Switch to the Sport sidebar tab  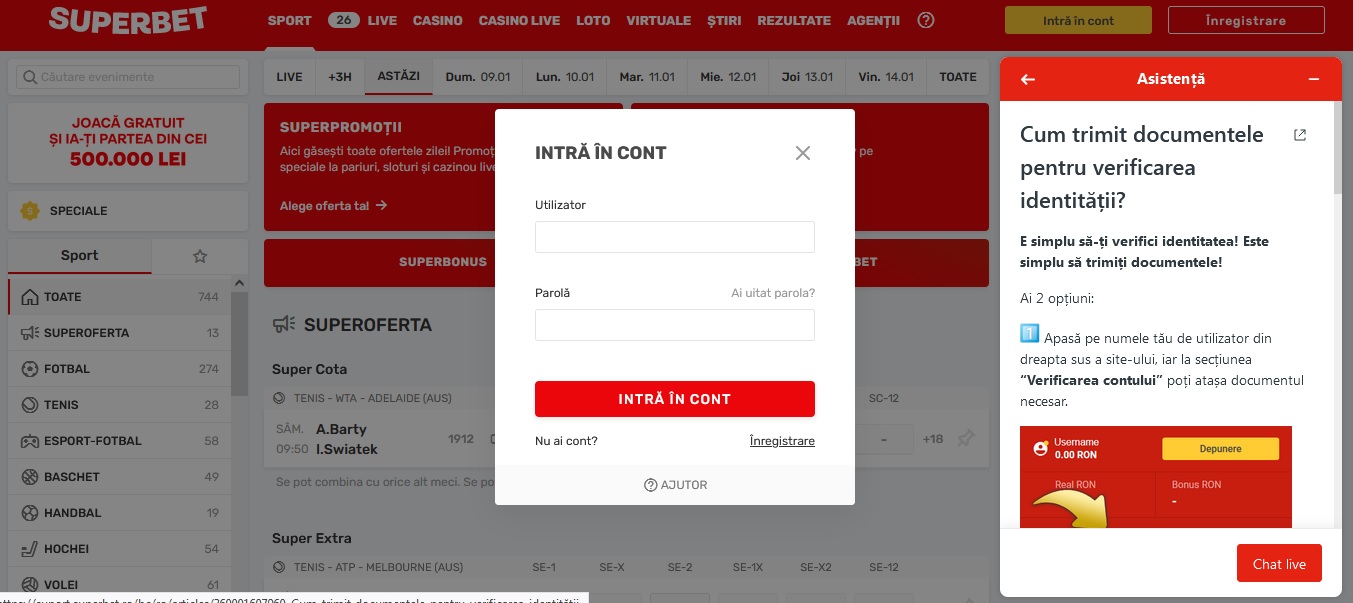80,256
